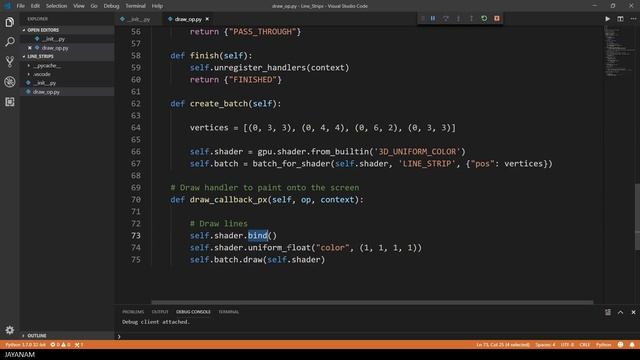The width and height of the screenshot is (640, 360).
Task: Open the Search view in activity bar
Action: [10, 42]
